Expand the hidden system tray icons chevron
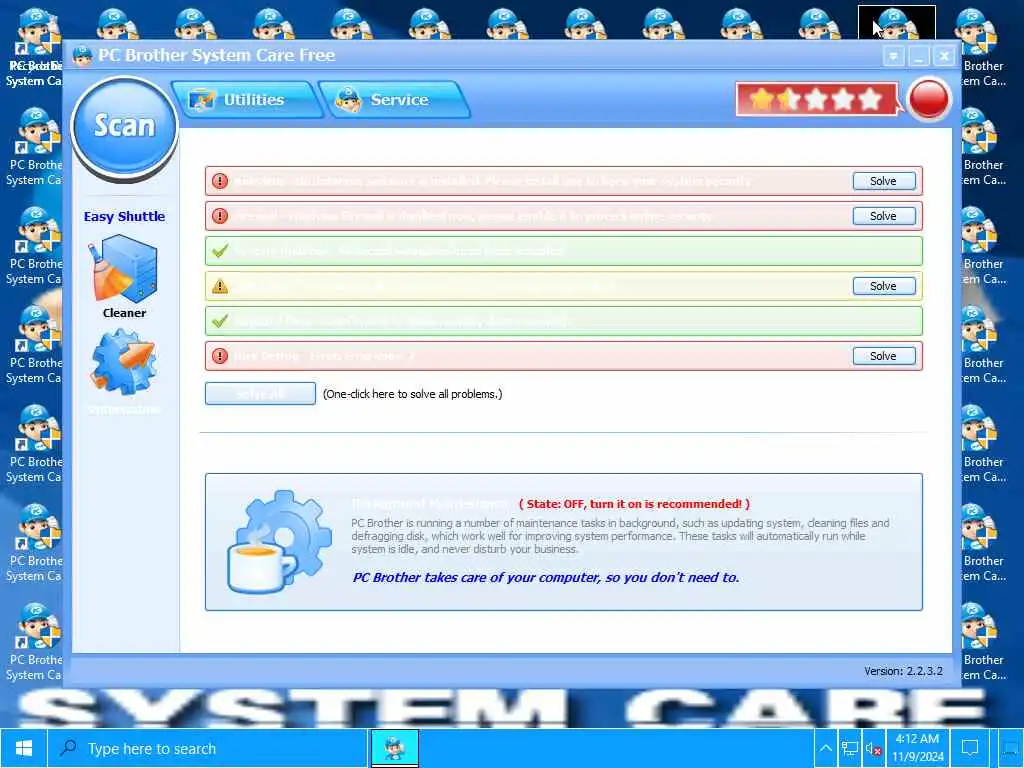 [x=825, y=748]
